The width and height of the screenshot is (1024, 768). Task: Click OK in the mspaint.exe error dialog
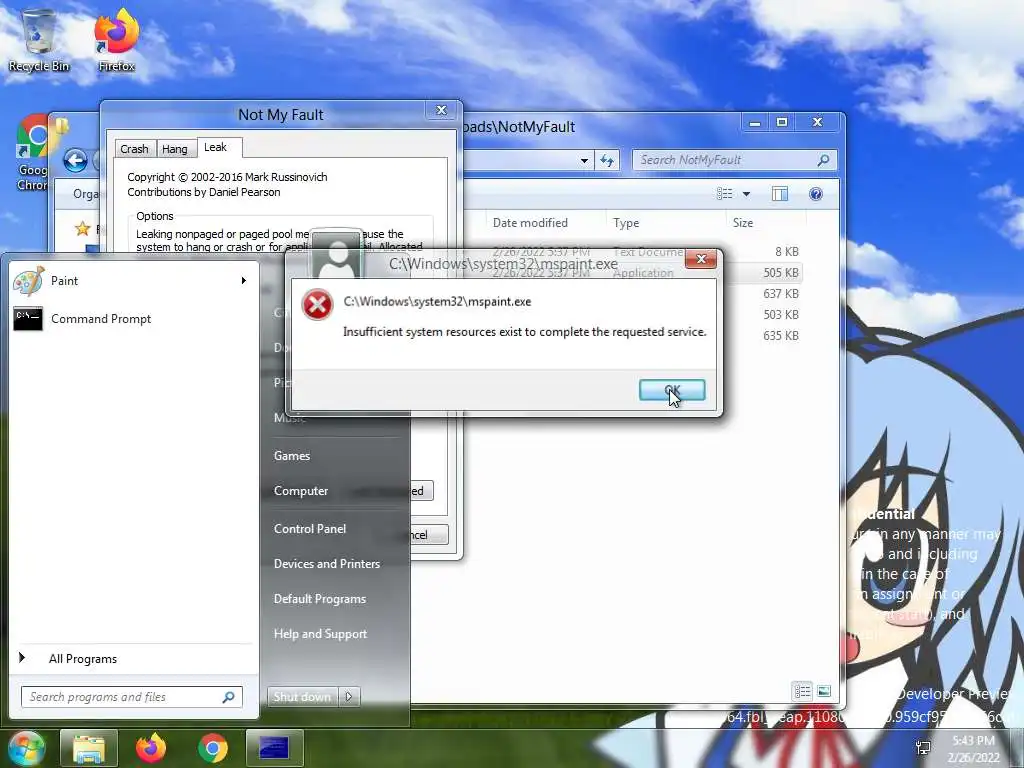coord(672,390)
